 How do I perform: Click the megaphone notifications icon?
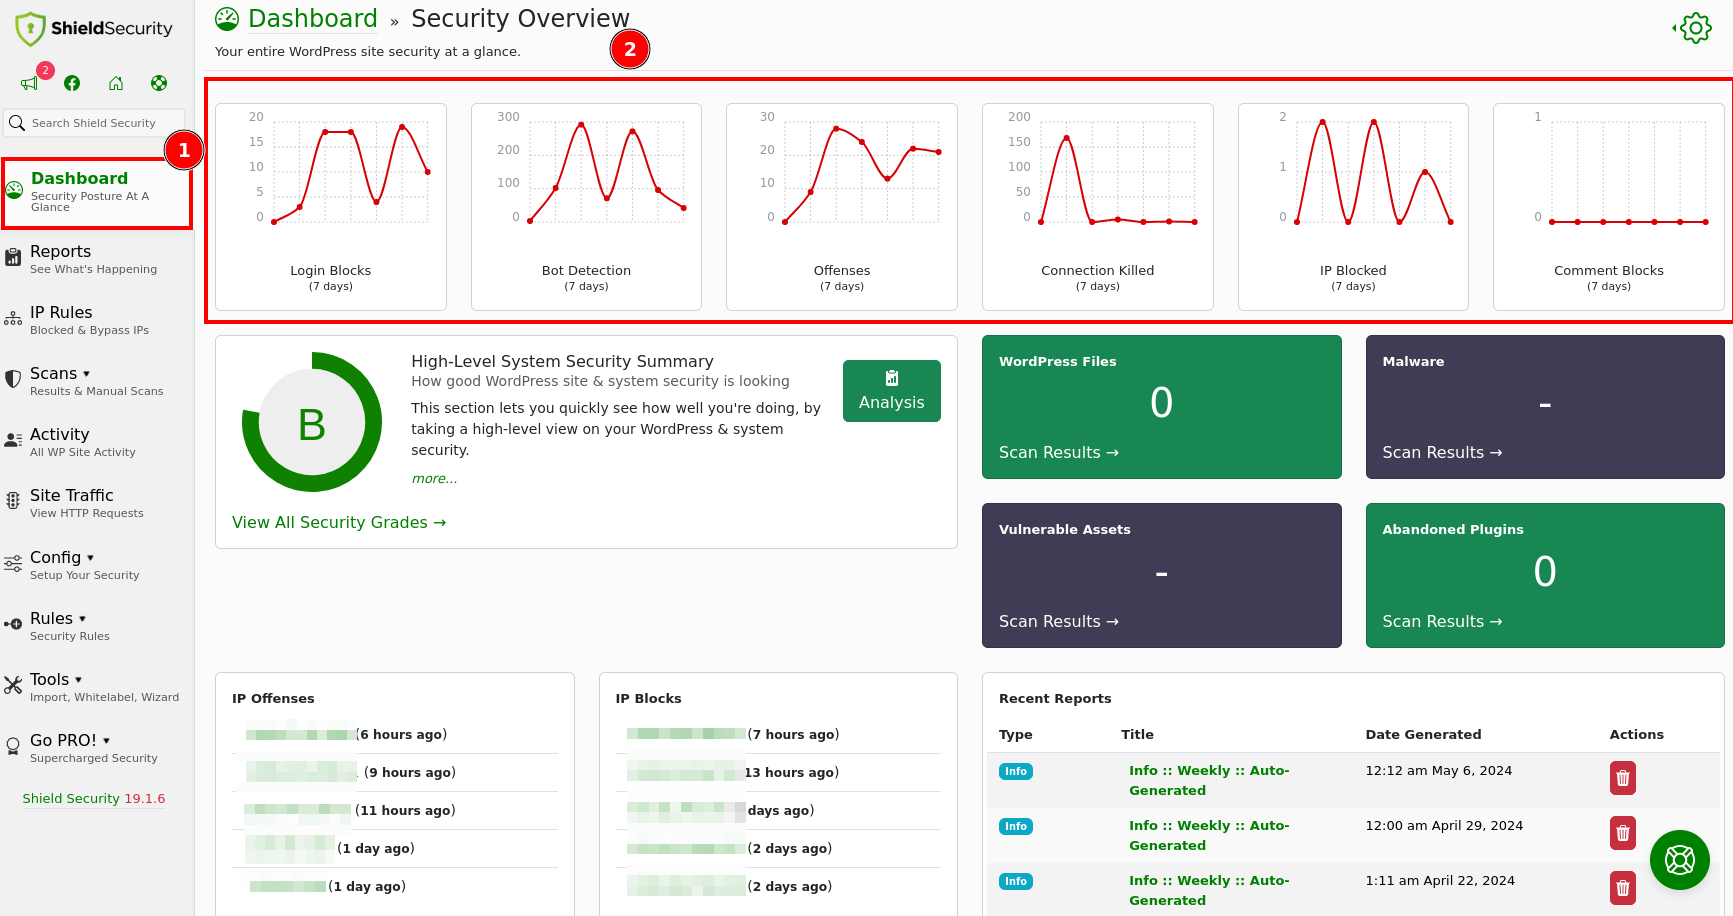pos(29,84)
